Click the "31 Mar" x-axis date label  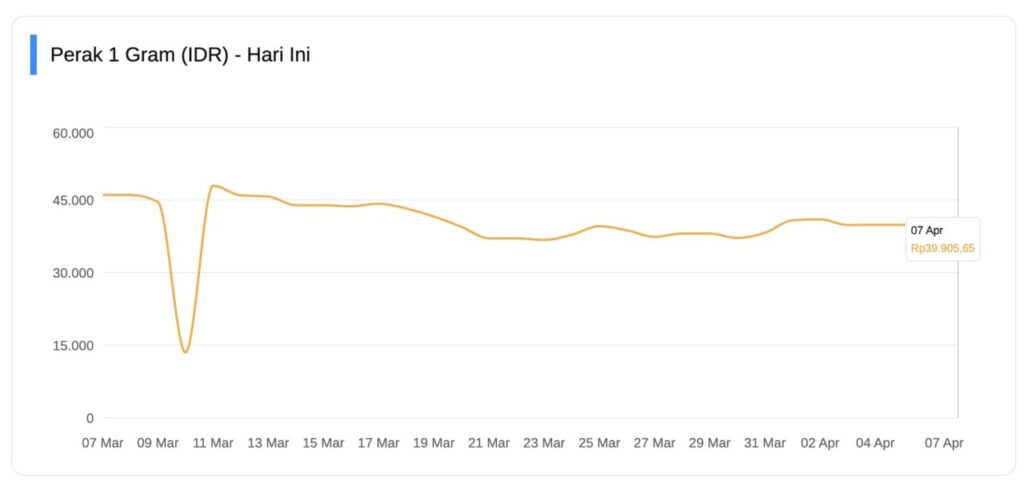point(765,442)
